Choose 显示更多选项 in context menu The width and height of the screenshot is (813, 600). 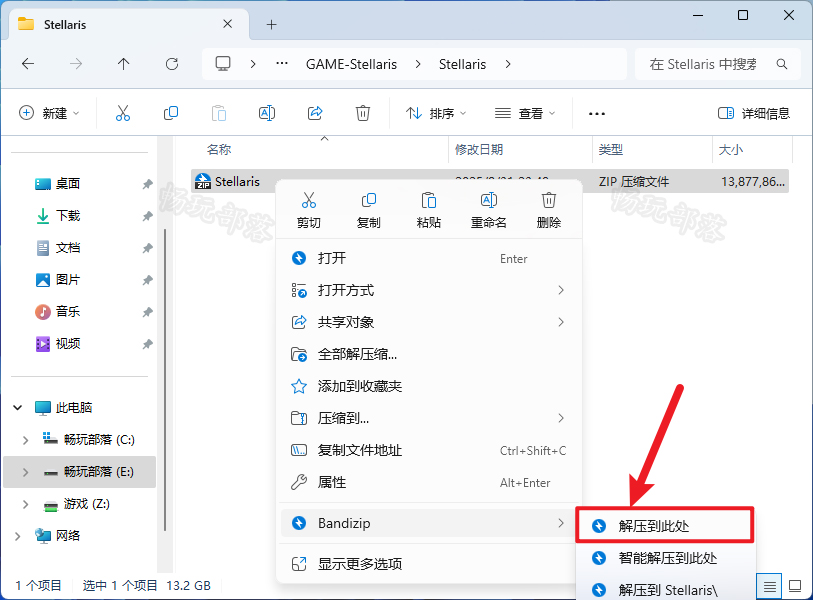[429, 564]
